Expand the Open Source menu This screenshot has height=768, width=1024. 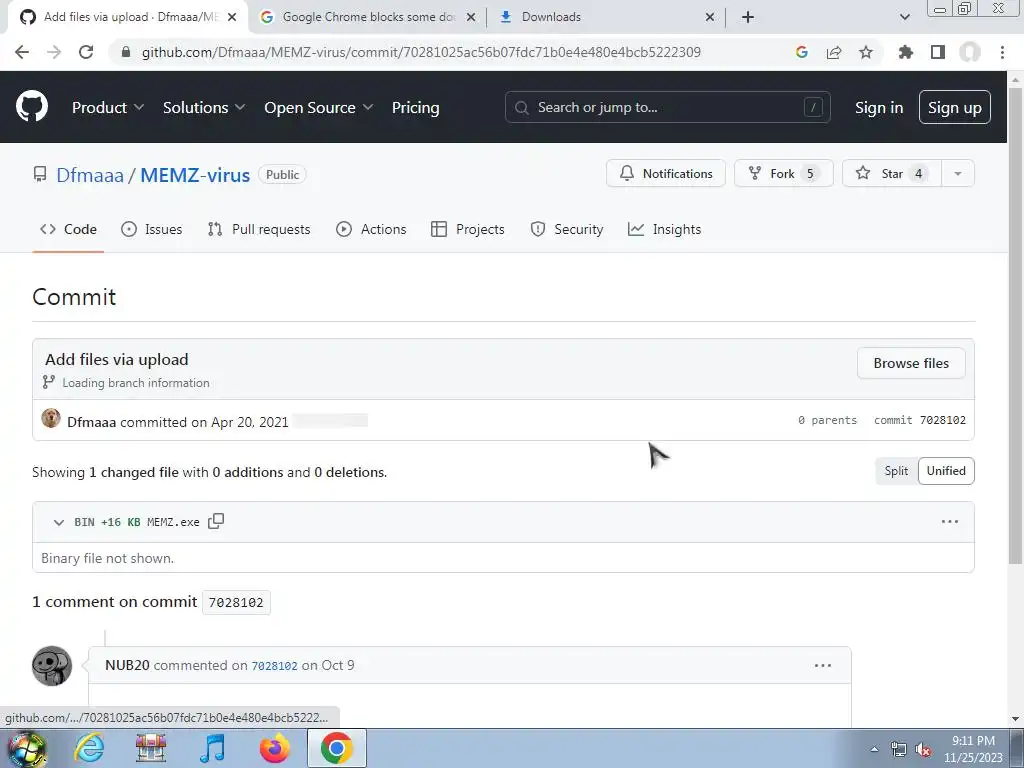(x=319, y=108)
